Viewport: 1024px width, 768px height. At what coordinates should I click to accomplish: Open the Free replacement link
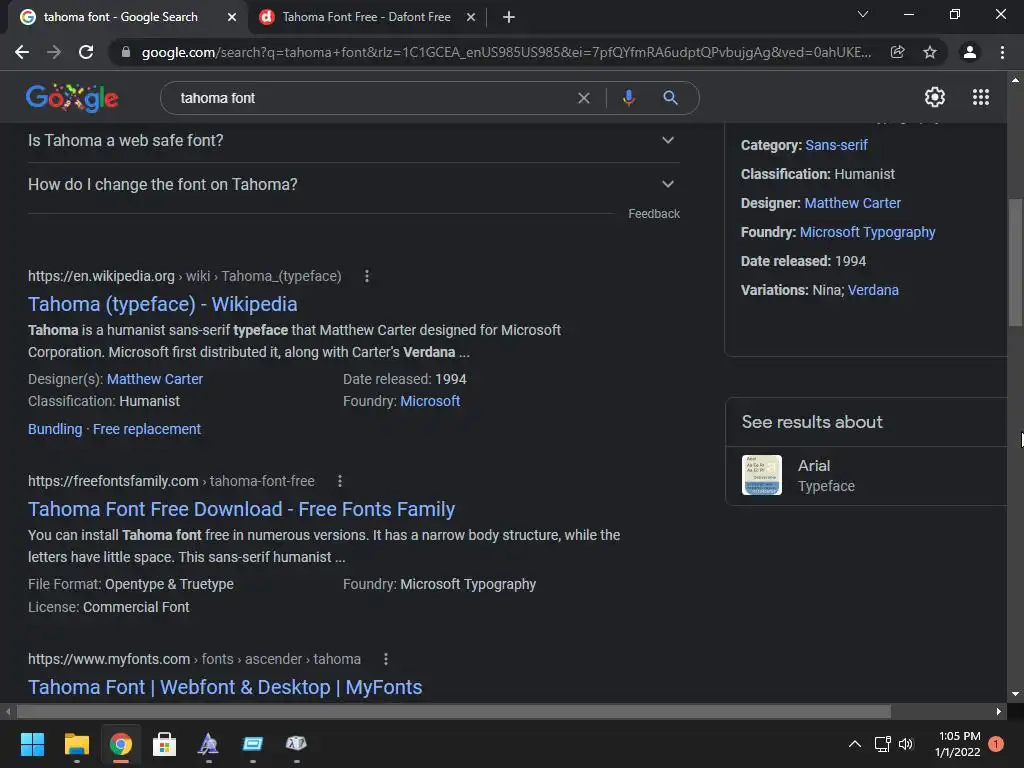147,429
